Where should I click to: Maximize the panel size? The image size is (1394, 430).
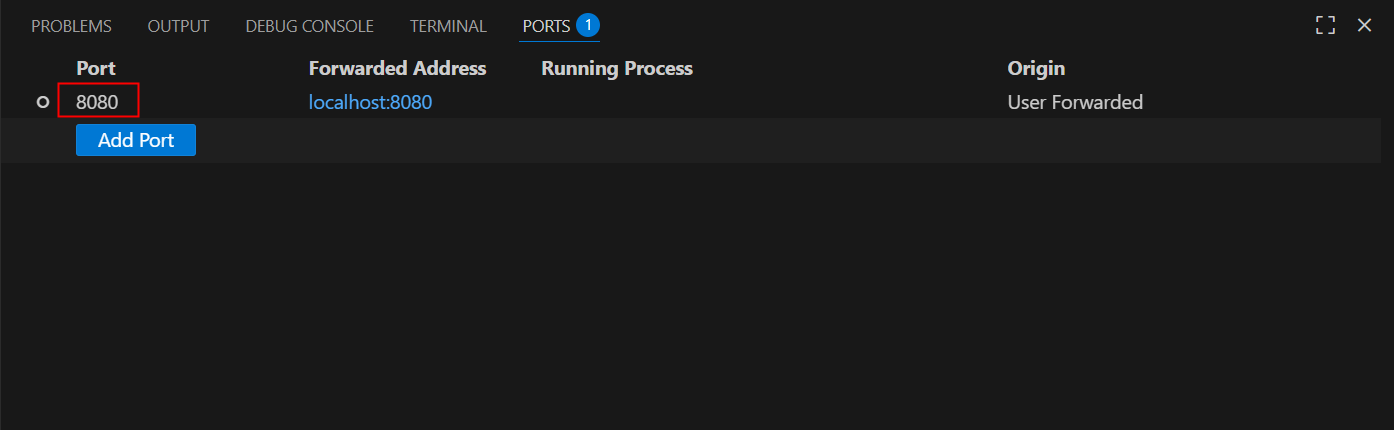(x=1325, y=26)
